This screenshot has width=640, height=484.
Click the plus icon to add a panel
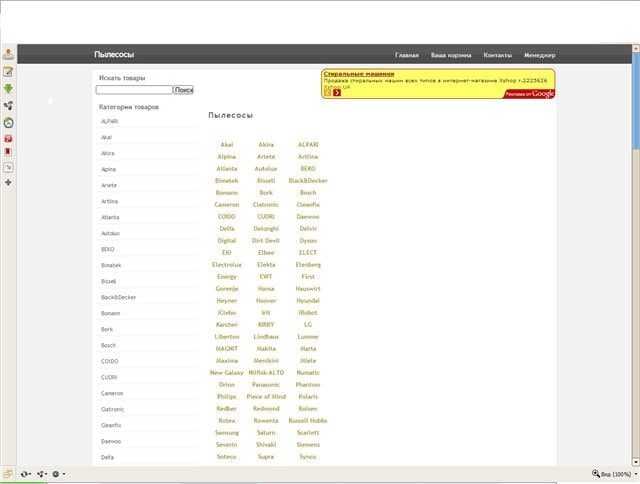click(8, 182)
